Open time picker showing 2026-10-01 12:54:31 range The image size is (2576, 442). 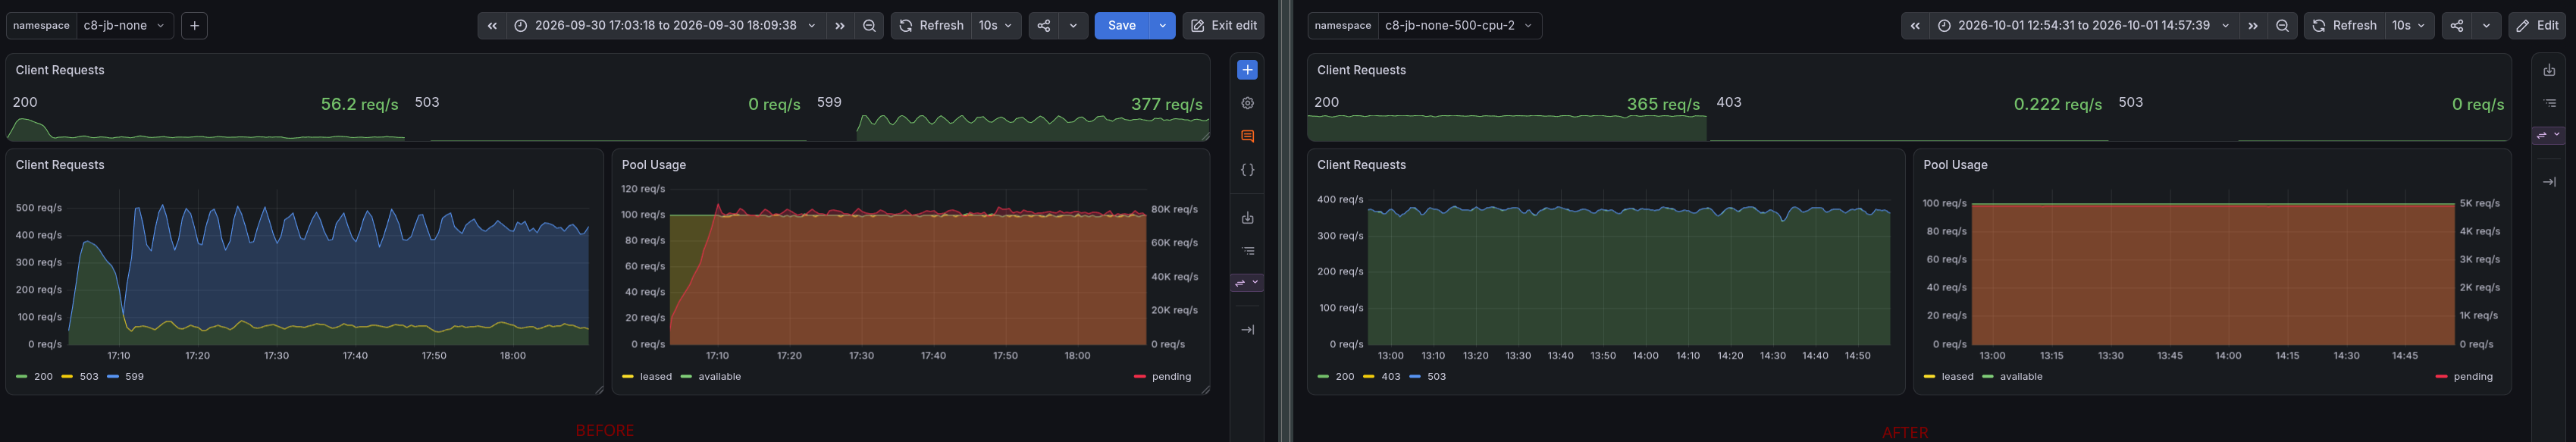click(x=2084, y=26)
